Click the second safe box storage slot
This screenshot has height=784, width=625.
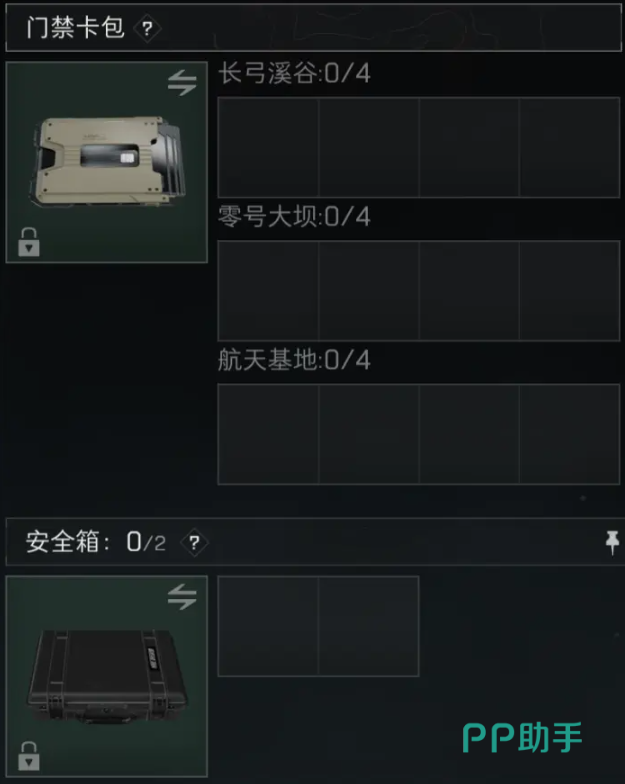(x=368, y=626)
